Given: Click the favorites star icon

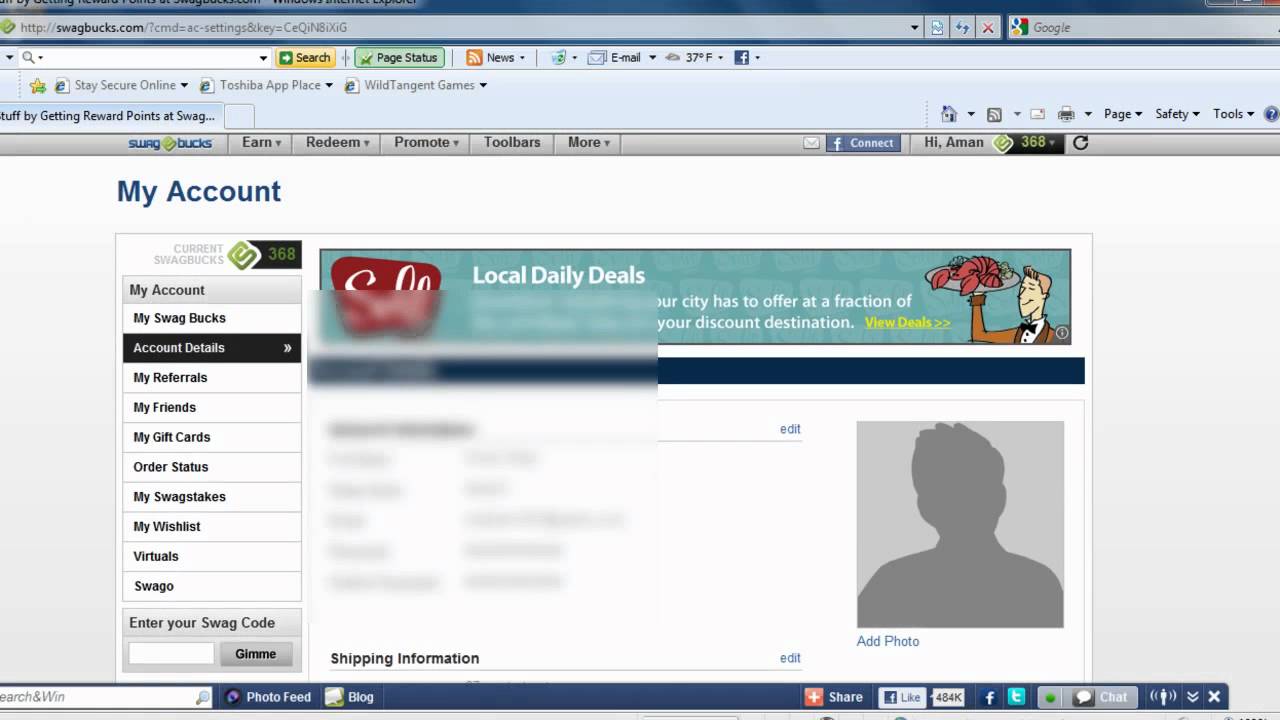Looking at the screenshot, I should click(38, 86).
